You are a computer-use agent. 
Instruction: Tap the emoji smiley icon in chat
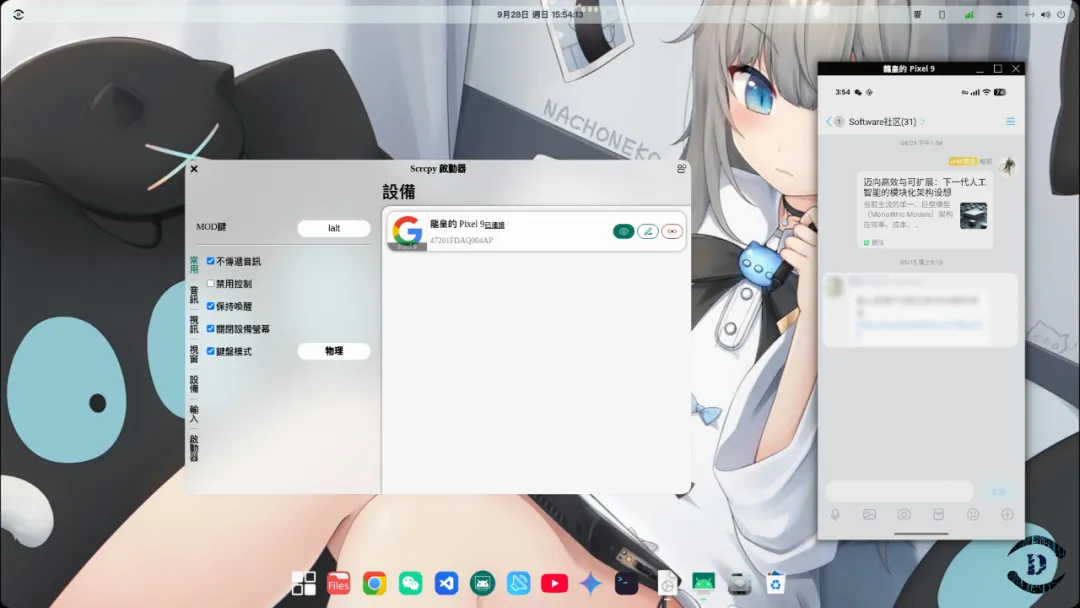(x=973, y=514)
